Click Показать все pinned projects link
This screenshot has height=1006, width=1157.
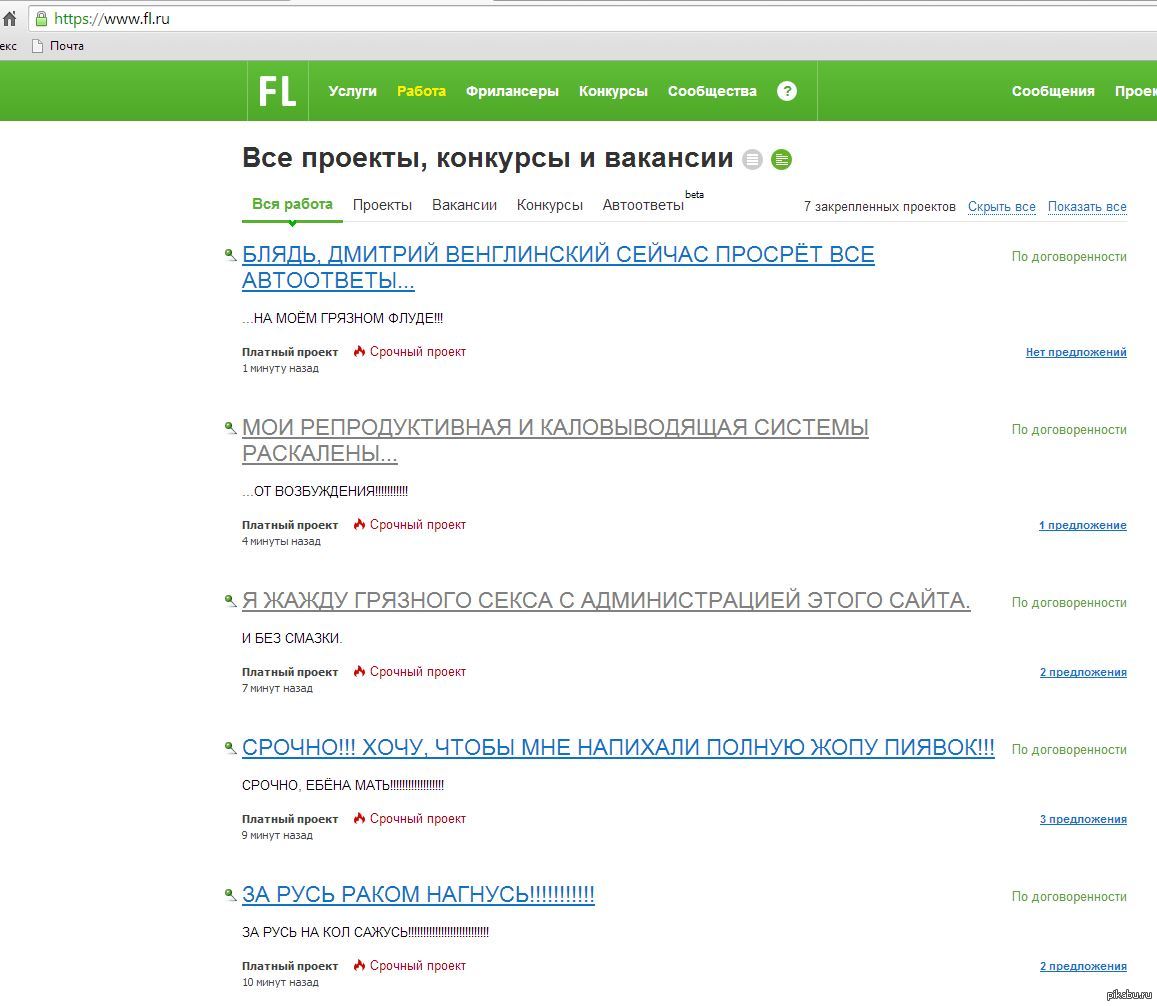1087,207
